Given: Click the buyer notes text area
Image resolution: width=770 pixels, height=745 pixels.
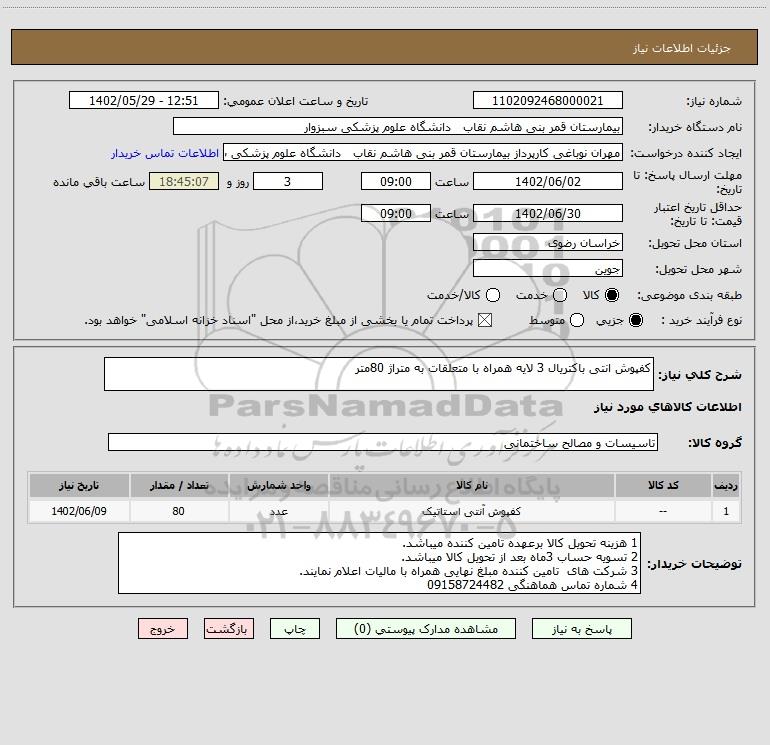Looking at the screenshot, I should (379, 563).
